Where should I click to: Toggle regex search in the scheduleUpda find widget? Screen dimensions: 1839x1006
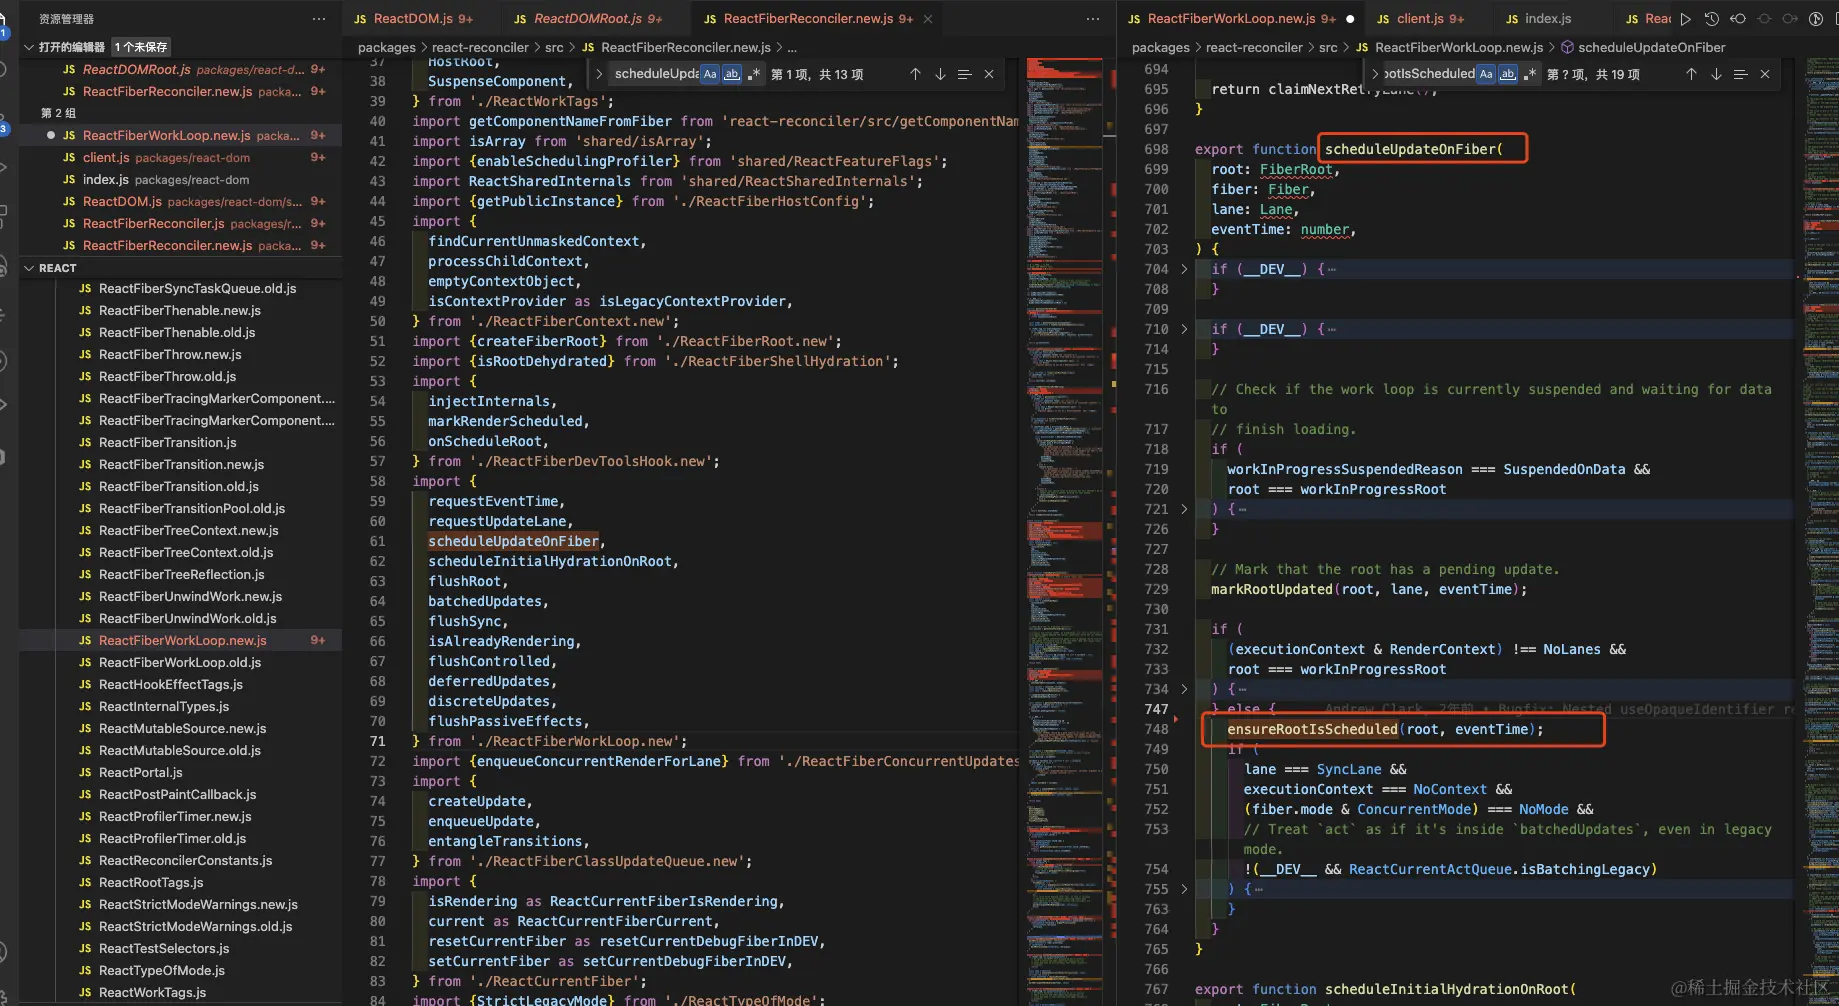click(x=754, y=74)
